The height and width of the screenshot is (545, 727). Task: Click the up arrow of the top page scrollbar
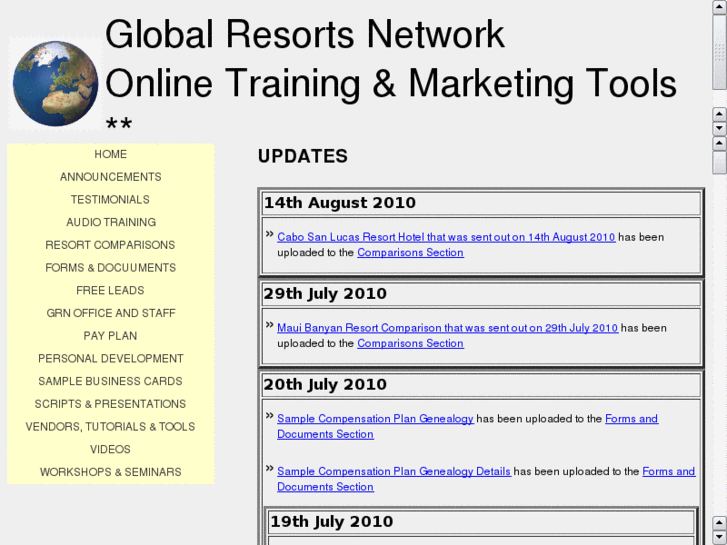pos(720,6)
